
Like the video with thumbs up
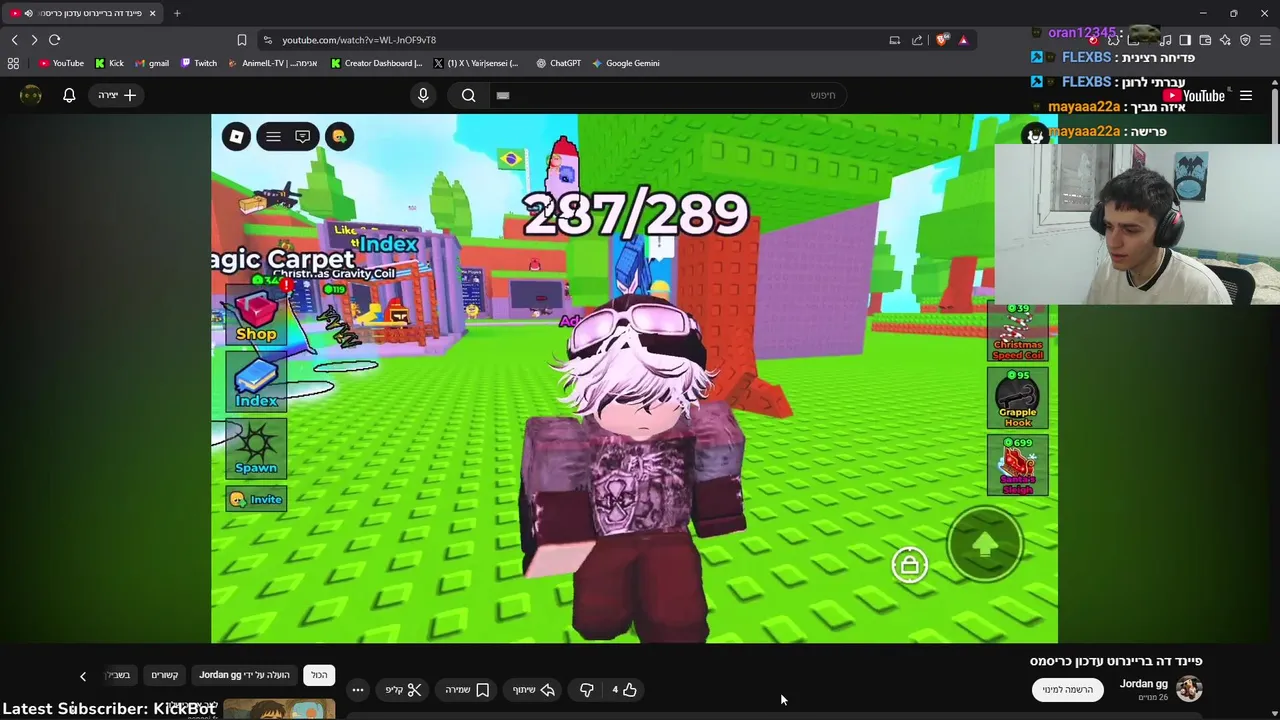pyautogui.click(x=624, y=689)
